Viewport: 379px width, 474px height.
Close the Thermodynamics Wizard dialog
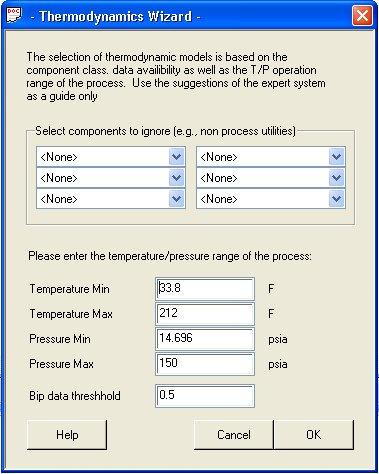[x=362, y=16]
